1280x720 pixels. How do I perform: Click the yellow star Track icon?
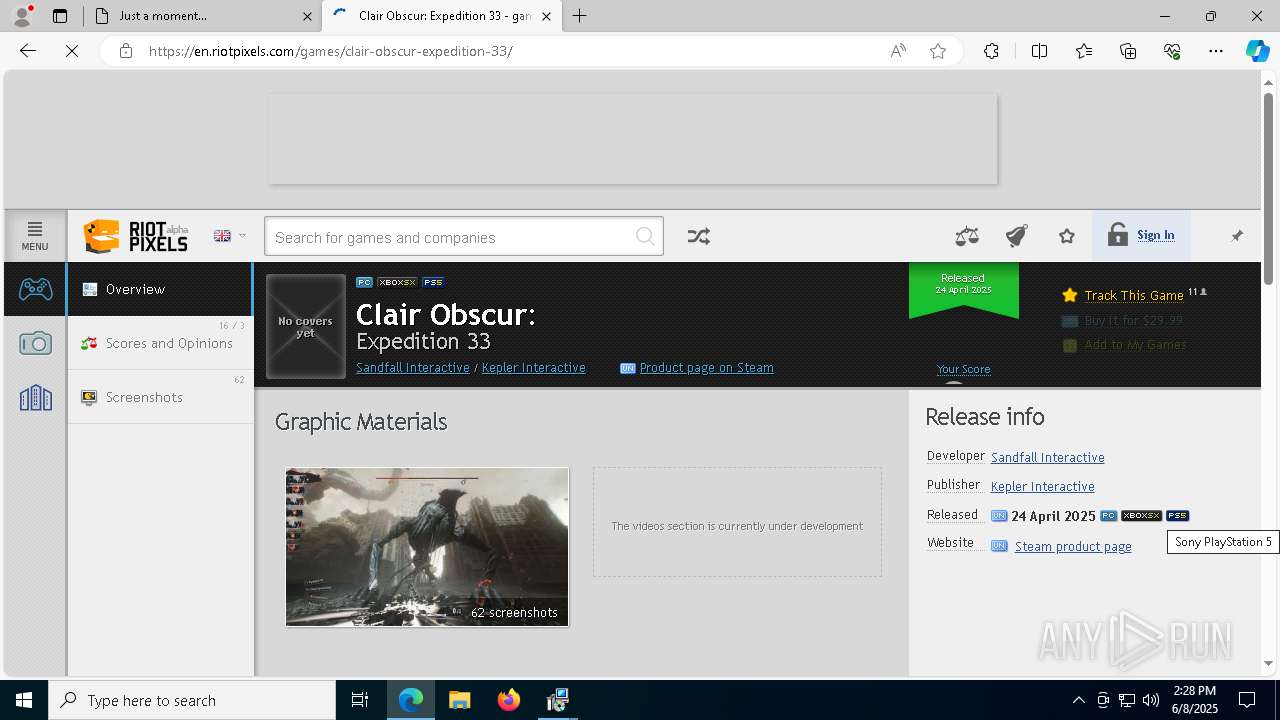1070,295
